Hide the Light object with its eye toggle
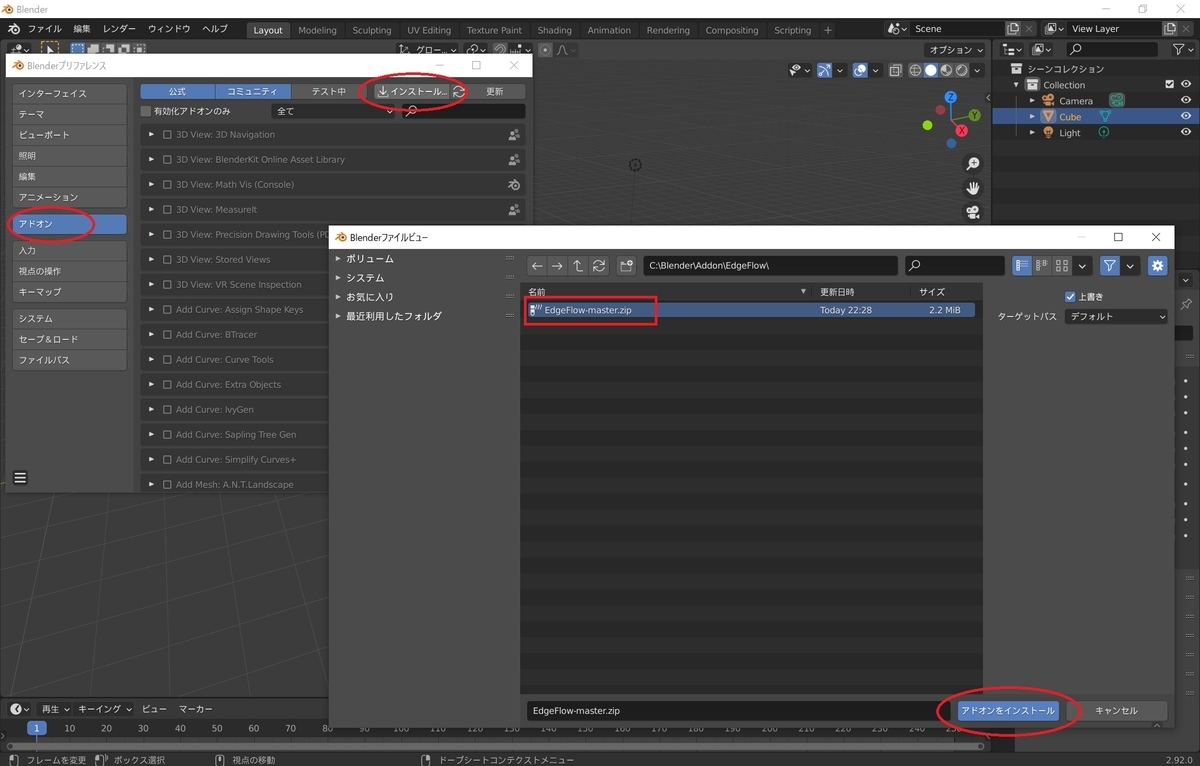This screenshot has height=766, width=1200. click(1186, 132)
